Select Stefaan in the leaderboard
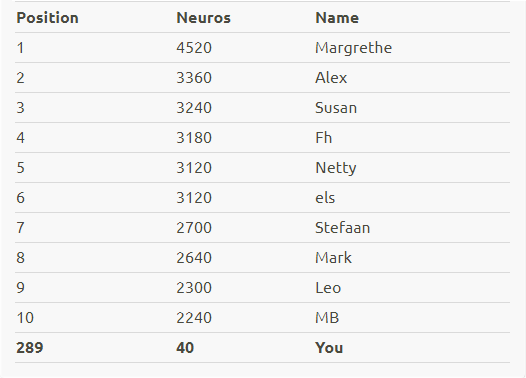The width and height of the screenshot is (526, 378). 343,228
